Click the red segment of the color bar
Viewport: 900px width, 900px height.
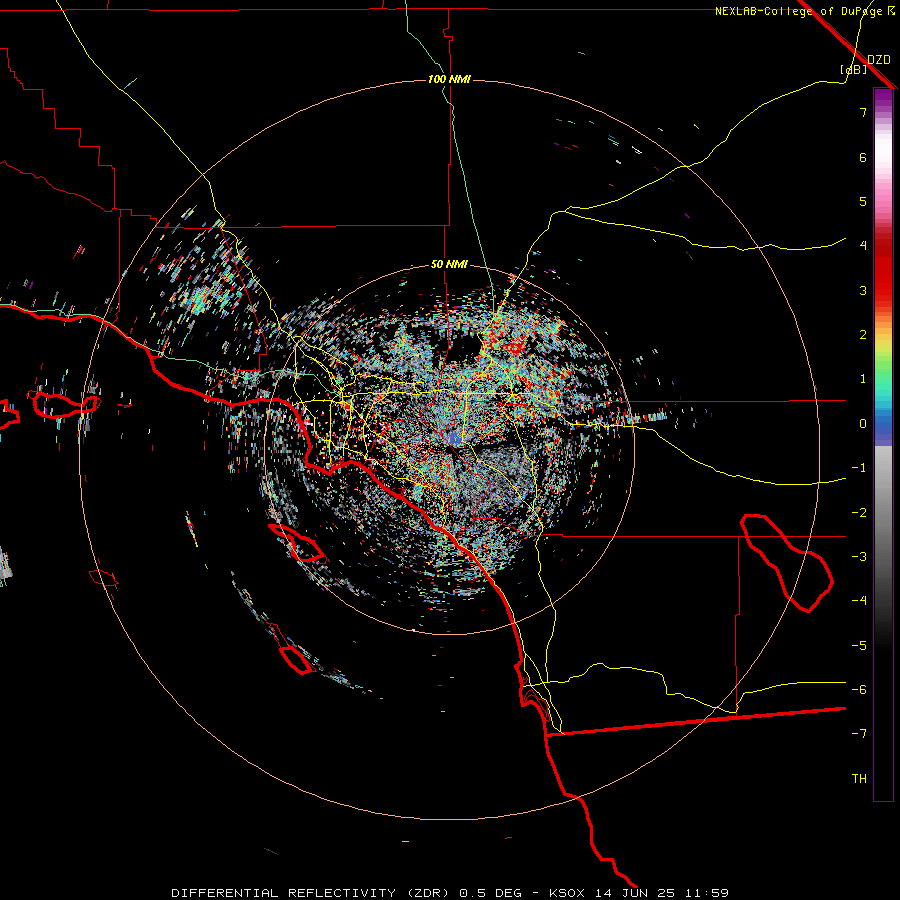pos(883,270)
